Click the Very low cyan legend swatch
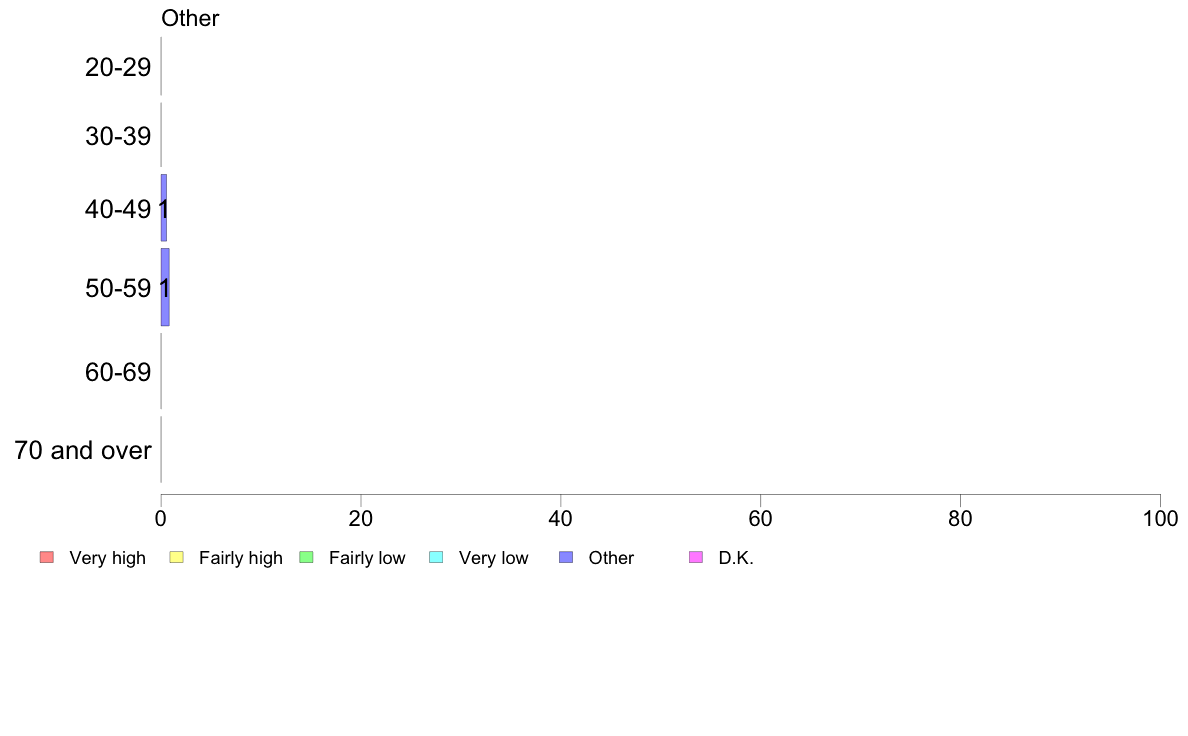The image size is (1188, 736). point(436,558)
